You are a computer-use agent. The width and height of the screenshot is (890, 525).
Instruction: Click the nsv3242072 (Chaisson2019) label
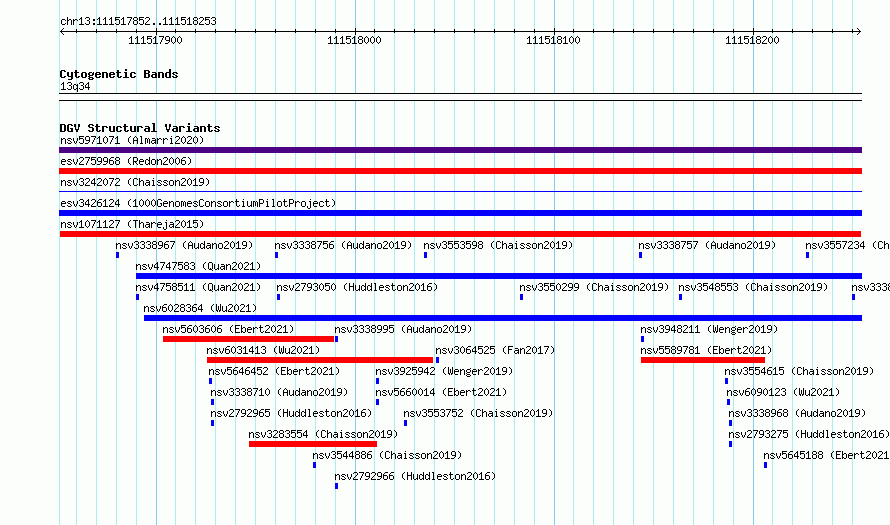[135, 182]
